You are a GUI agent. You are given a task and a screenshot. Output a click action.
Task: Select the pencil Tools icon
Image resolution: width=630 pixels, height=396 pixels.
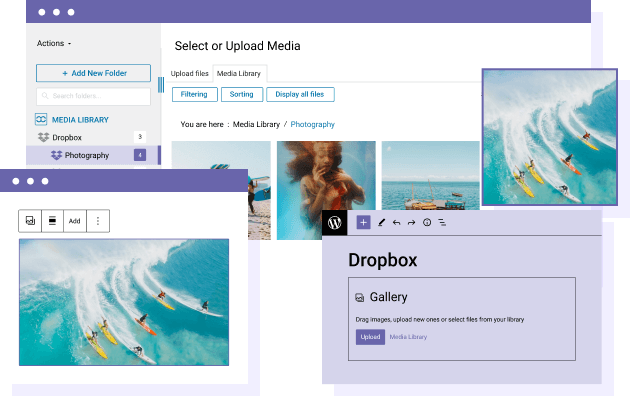[381, 222]
